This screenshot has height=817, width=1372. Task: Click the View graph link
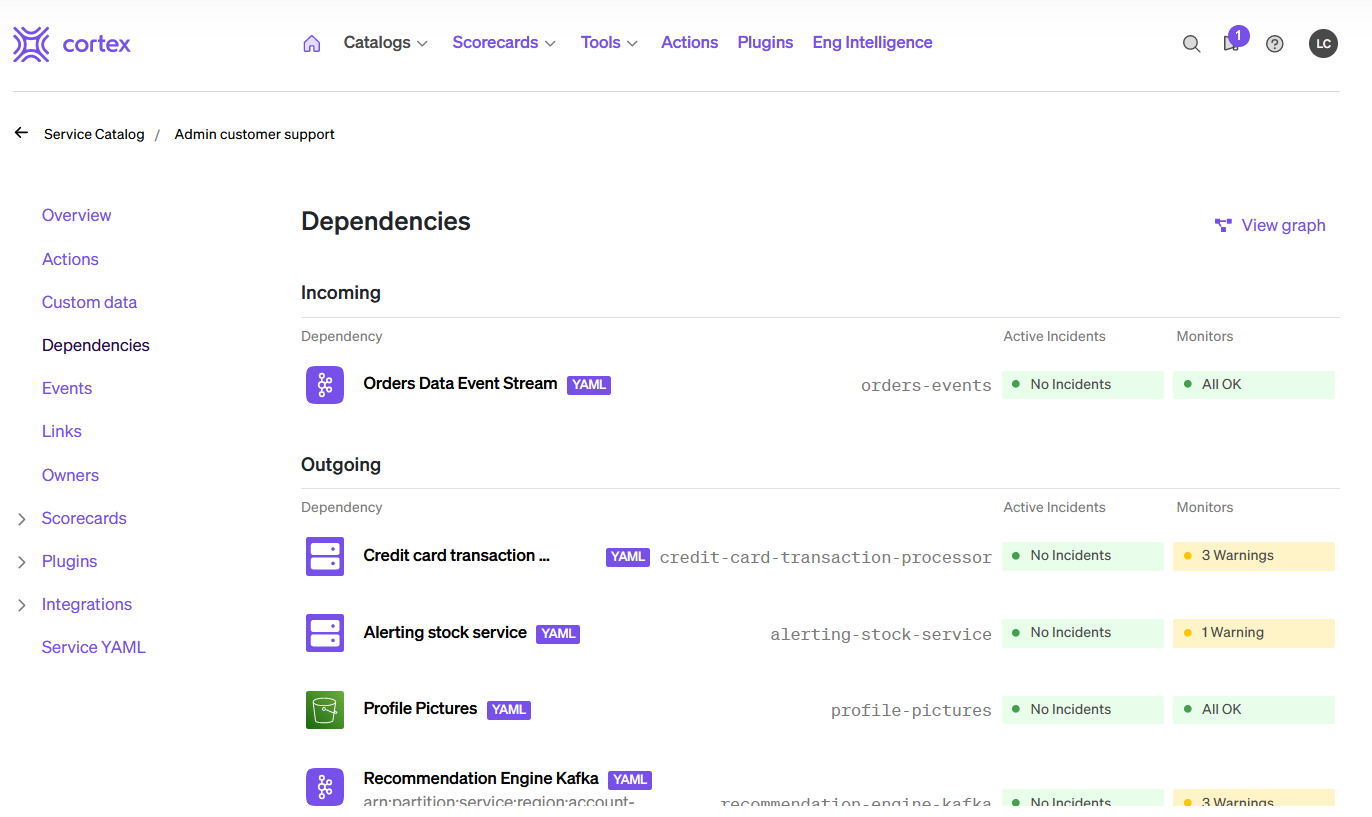(x=1282, y=225)
